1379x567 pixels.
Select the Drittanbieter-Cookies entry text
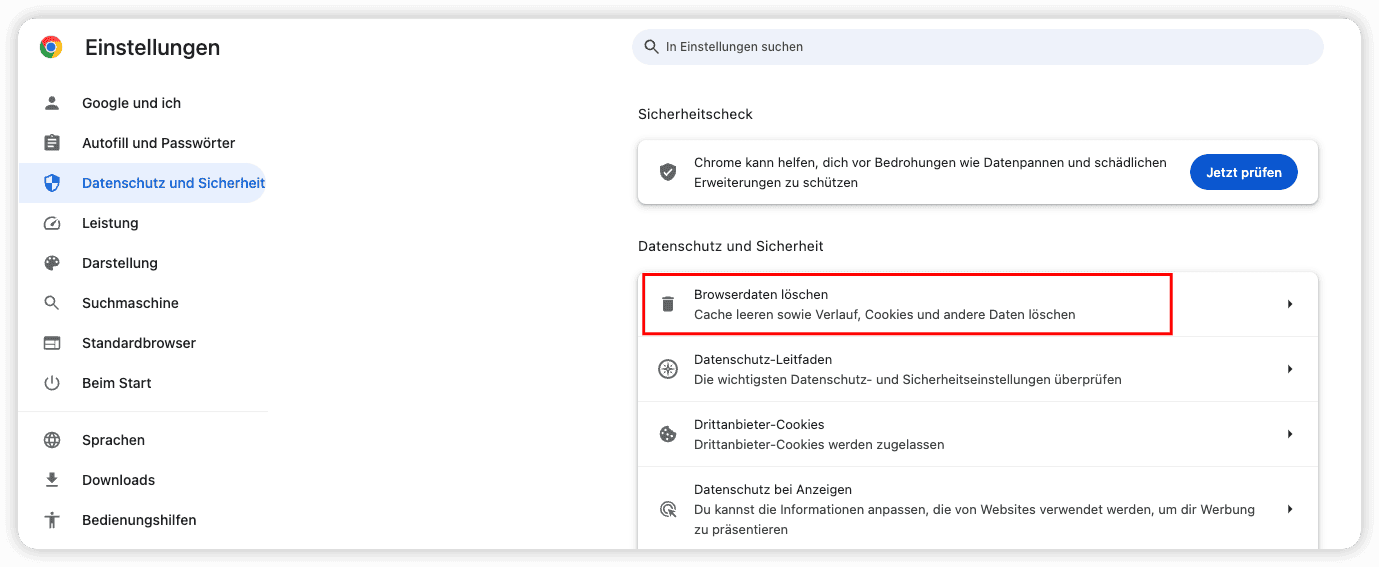pyautogui.click(x=759, y=424)
